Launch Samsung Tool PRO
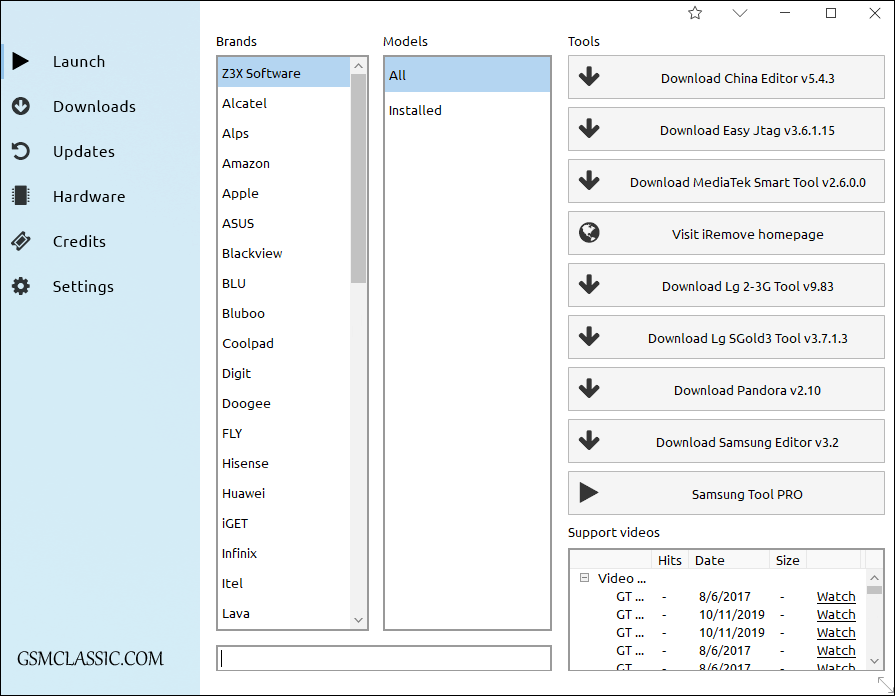The height and width of the screenshot is (696, 895). coord(726,493)
